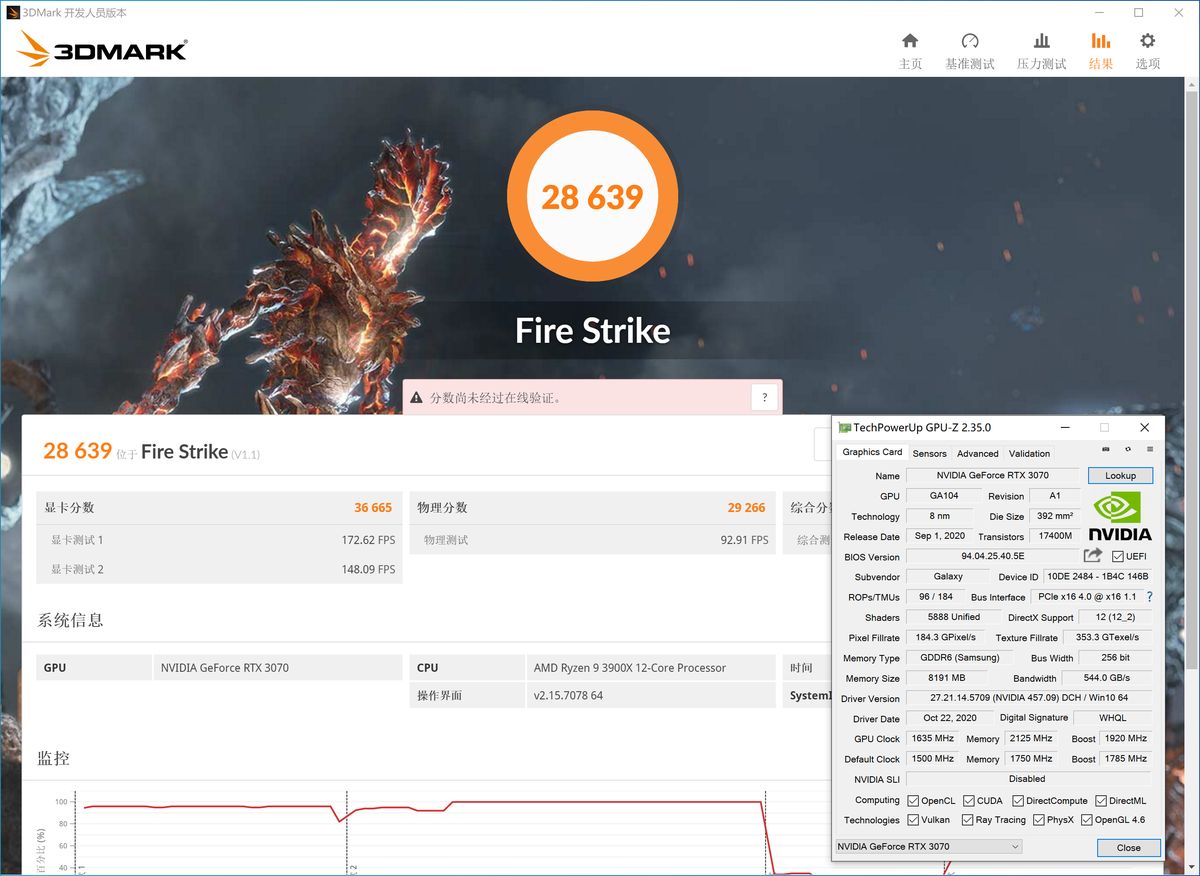Click the Driver Version field in GPU-Z
Image resolution: width=1200 pixels, height=876 pixels.
[x=1029, y=698]
